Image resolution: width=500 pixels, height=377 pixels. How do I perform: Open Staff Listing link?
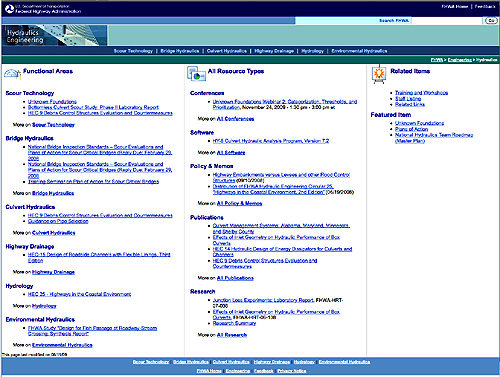click(408, 99)
